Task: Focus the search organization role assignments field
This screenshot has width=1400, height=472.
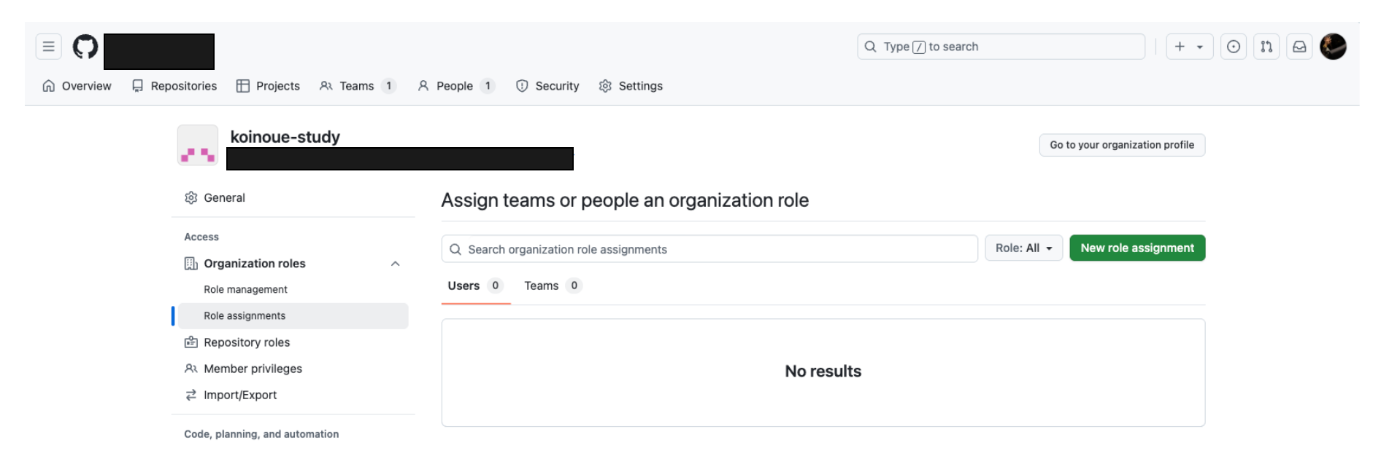Action: (709, 249)
